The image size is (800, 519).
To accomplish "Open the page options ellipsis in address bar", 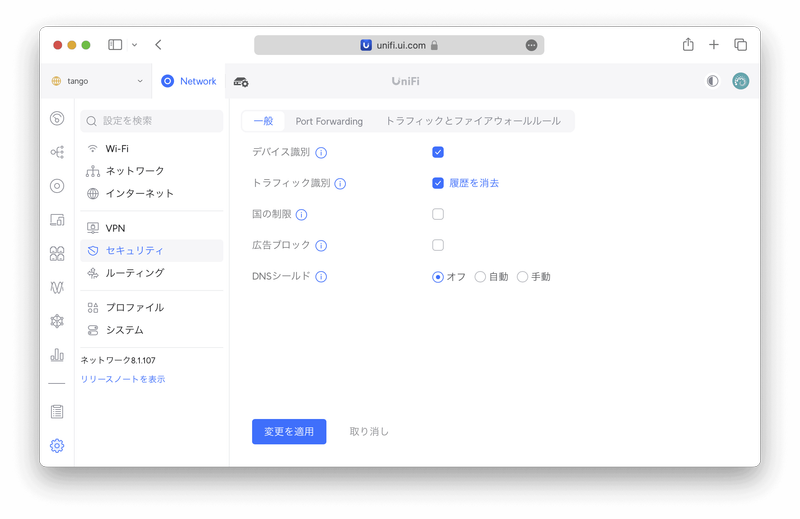I will (x=531, y=45).
